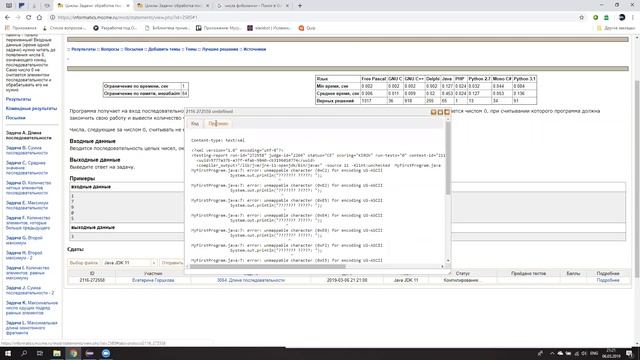The height and width of the screenshot is (360, 640).
Task: Maximize the submission popup with its middle icon
Action: 440,112
